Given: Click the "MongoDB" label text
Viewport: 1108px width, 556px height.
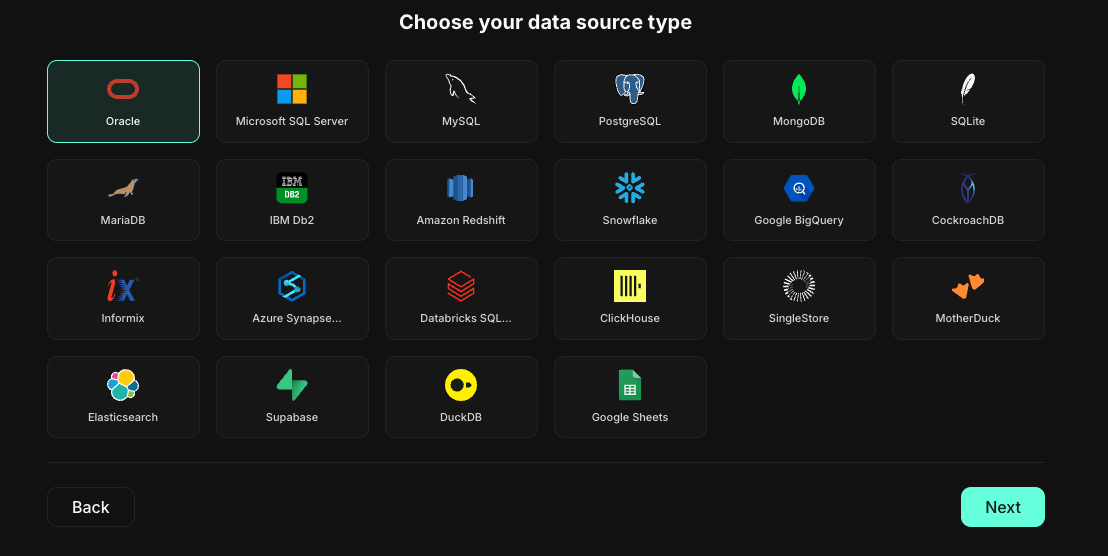Looking at the screenshot, I should [798, 122].
